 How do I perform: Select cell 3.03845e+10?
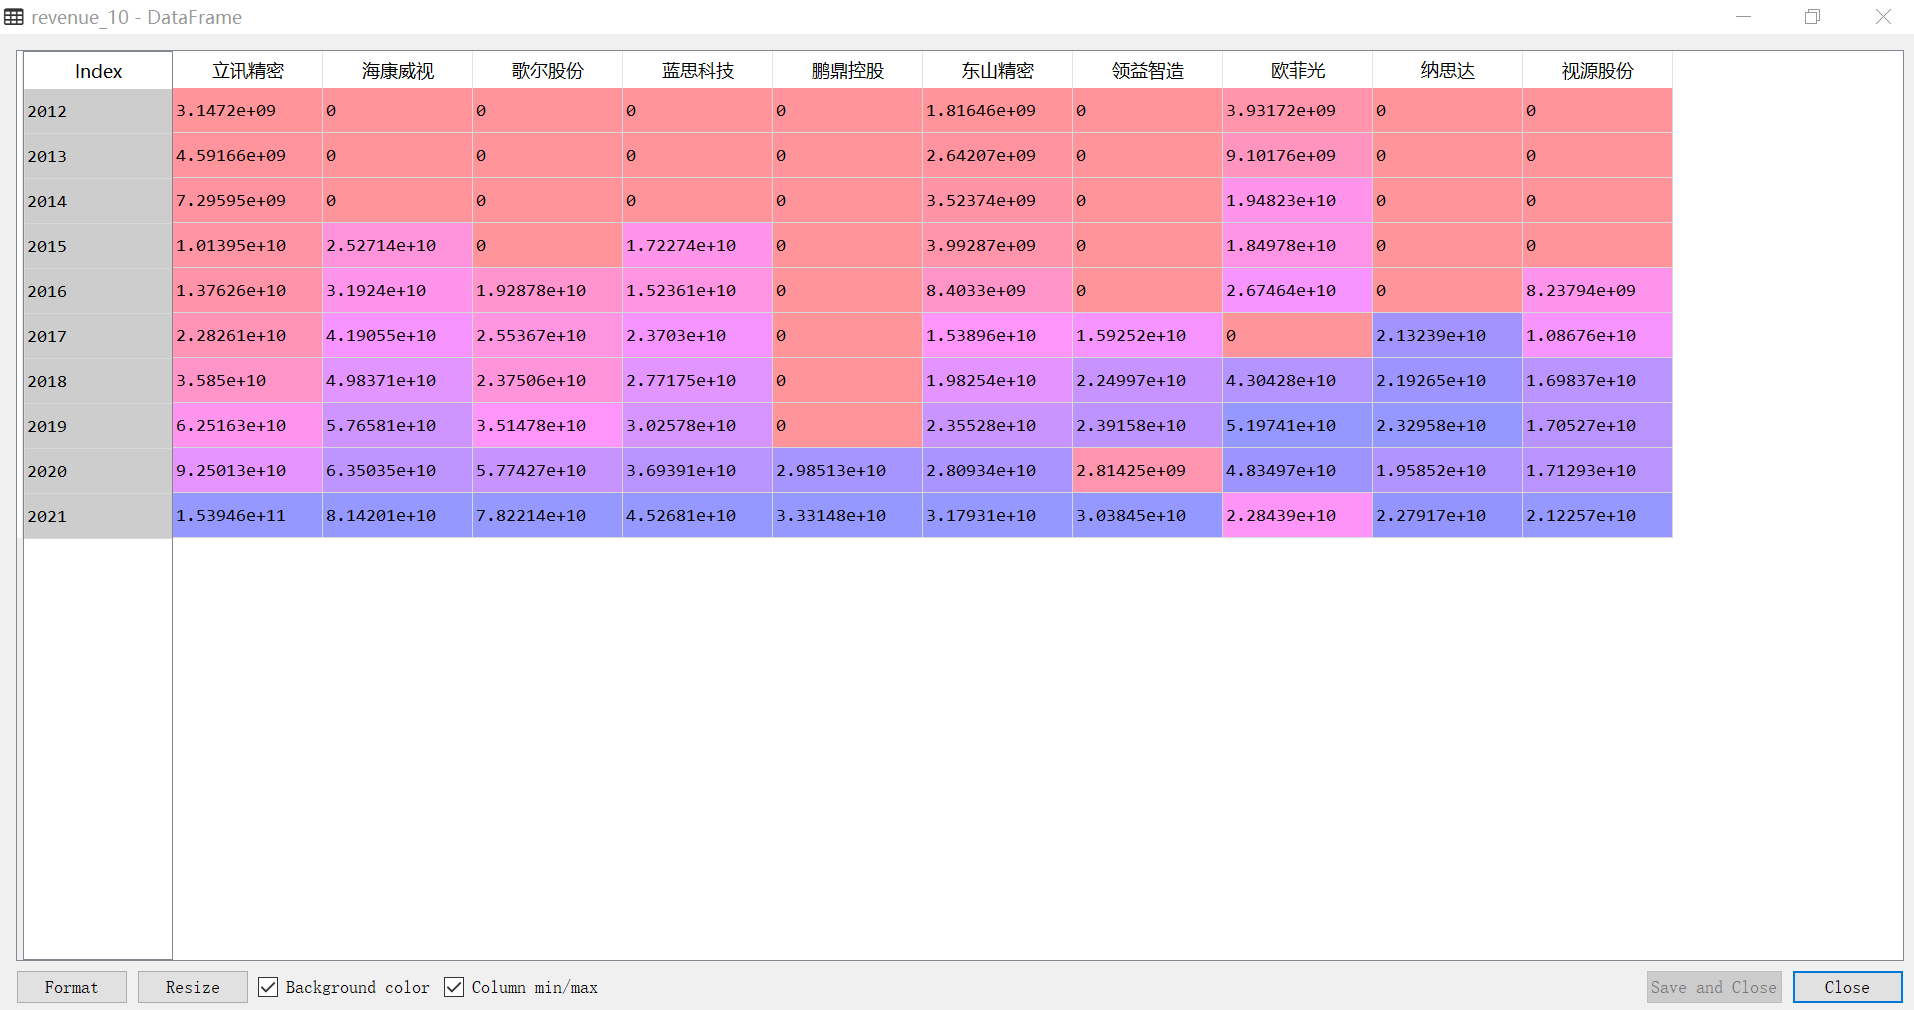click(1148, 516)
